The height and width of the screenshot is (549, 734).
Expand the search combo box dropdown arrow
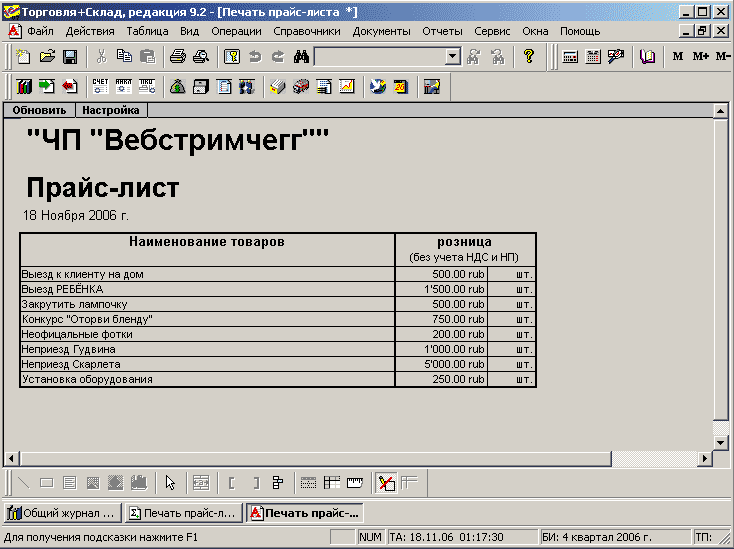pyautogui.click(x=452, y=57)
